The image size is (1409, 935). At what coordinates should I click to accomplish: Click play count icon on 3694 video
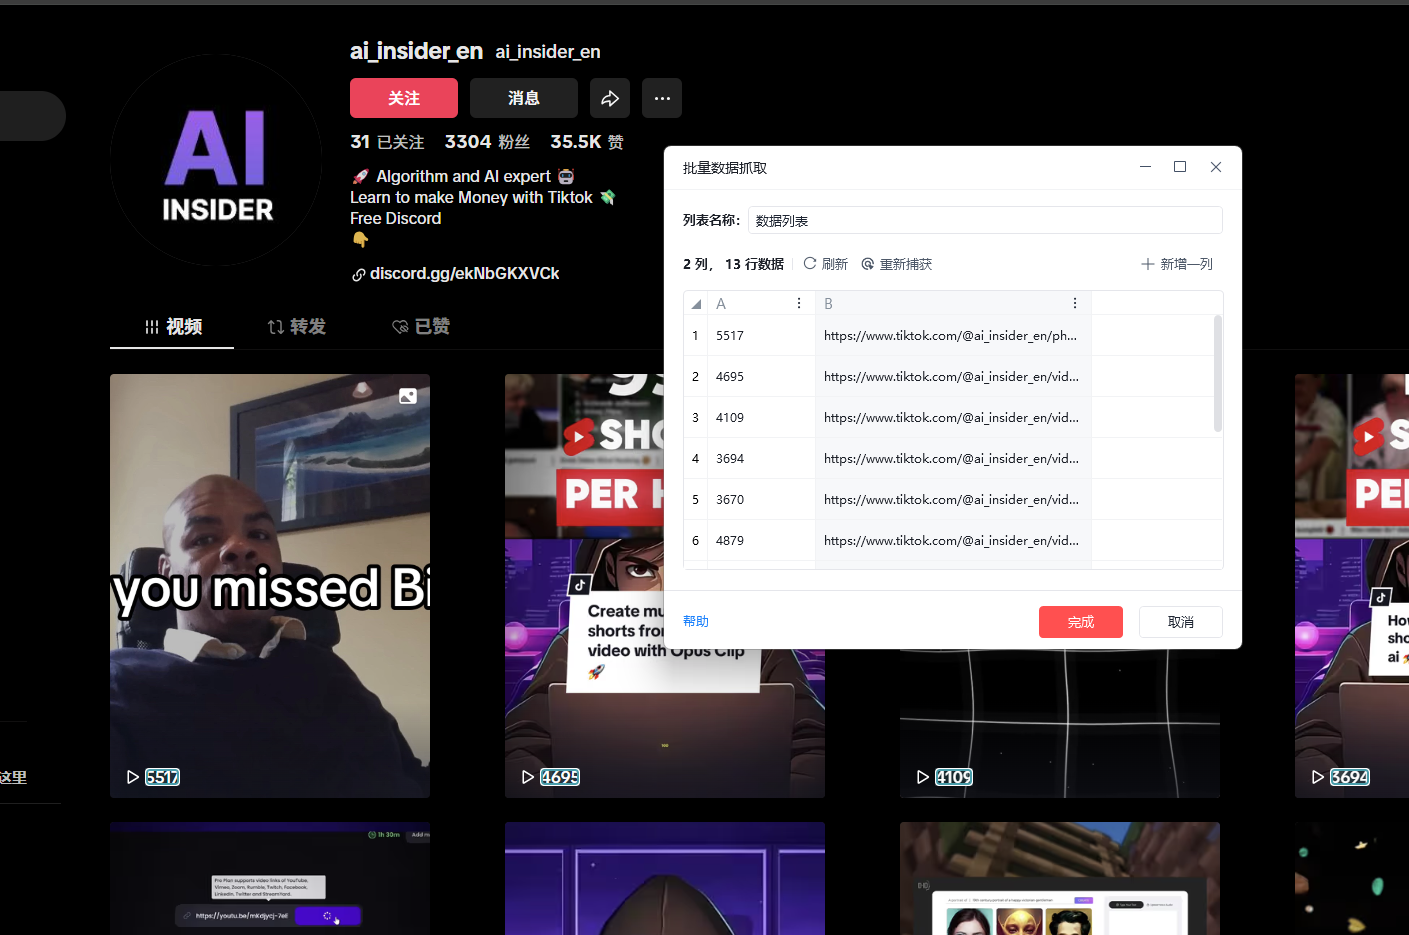tap(1318, 777)
